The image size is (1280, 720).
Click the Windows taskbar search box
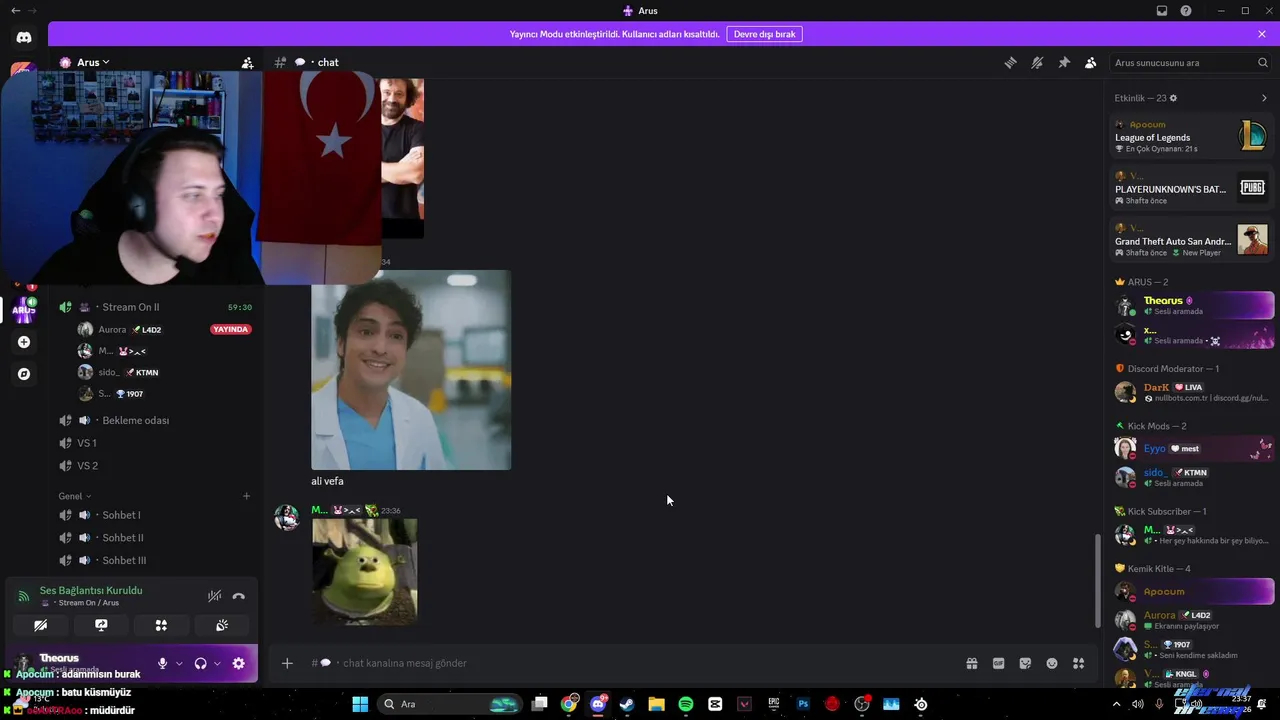tap(450, 704)
